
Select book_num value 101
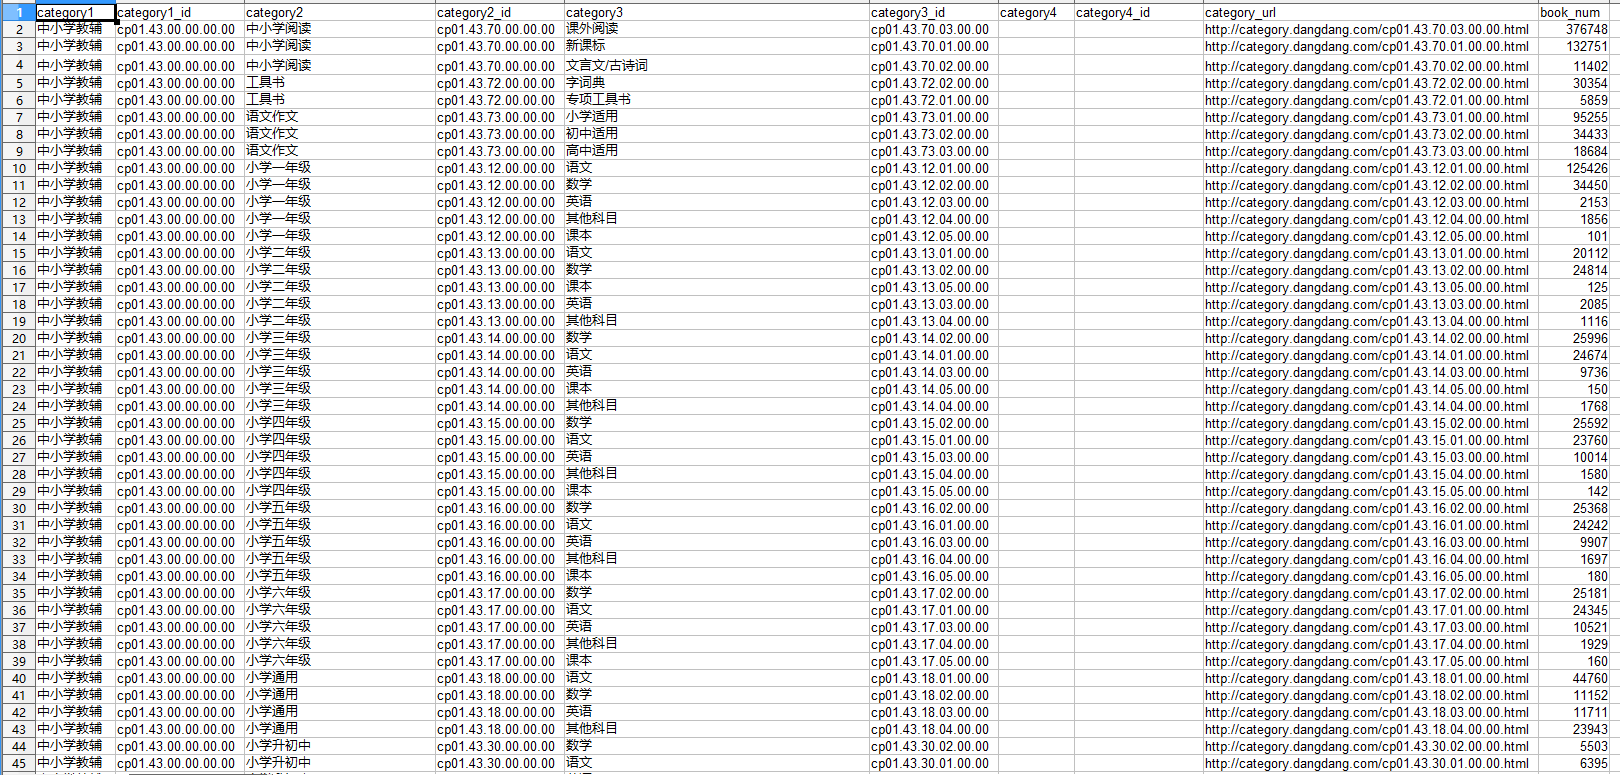pyautogui.click(x=1575, y=236)
